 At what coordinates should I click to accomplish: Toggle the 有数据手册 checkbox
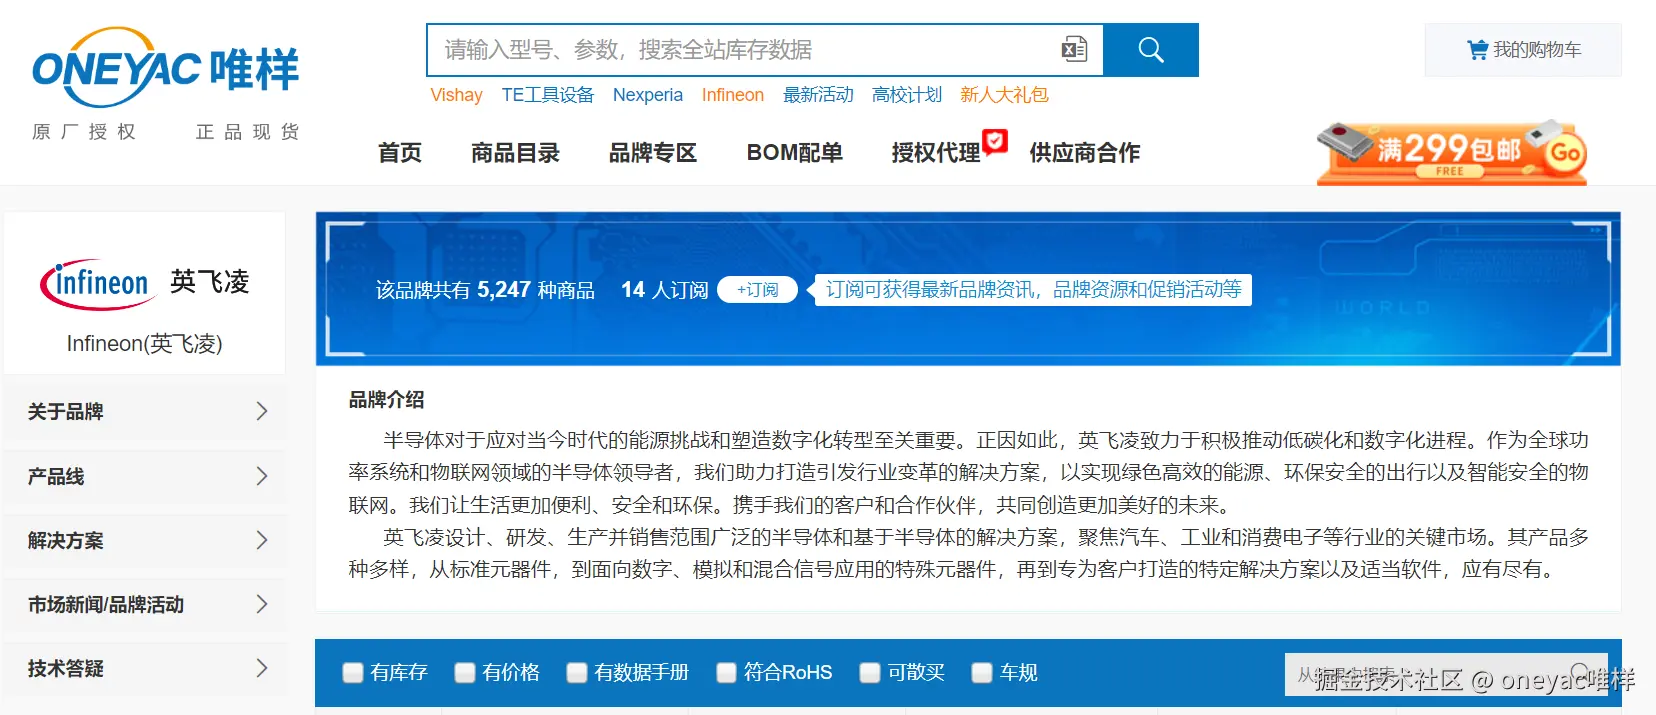[x=576, y=673]
